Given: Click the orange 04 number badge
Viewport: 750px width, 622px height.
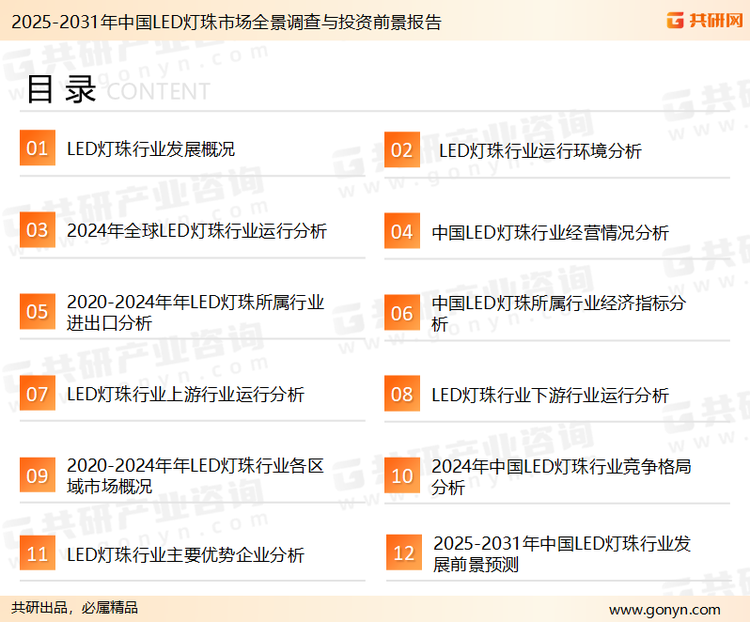Looking at the screenshot, I should (x=402, y=231).
